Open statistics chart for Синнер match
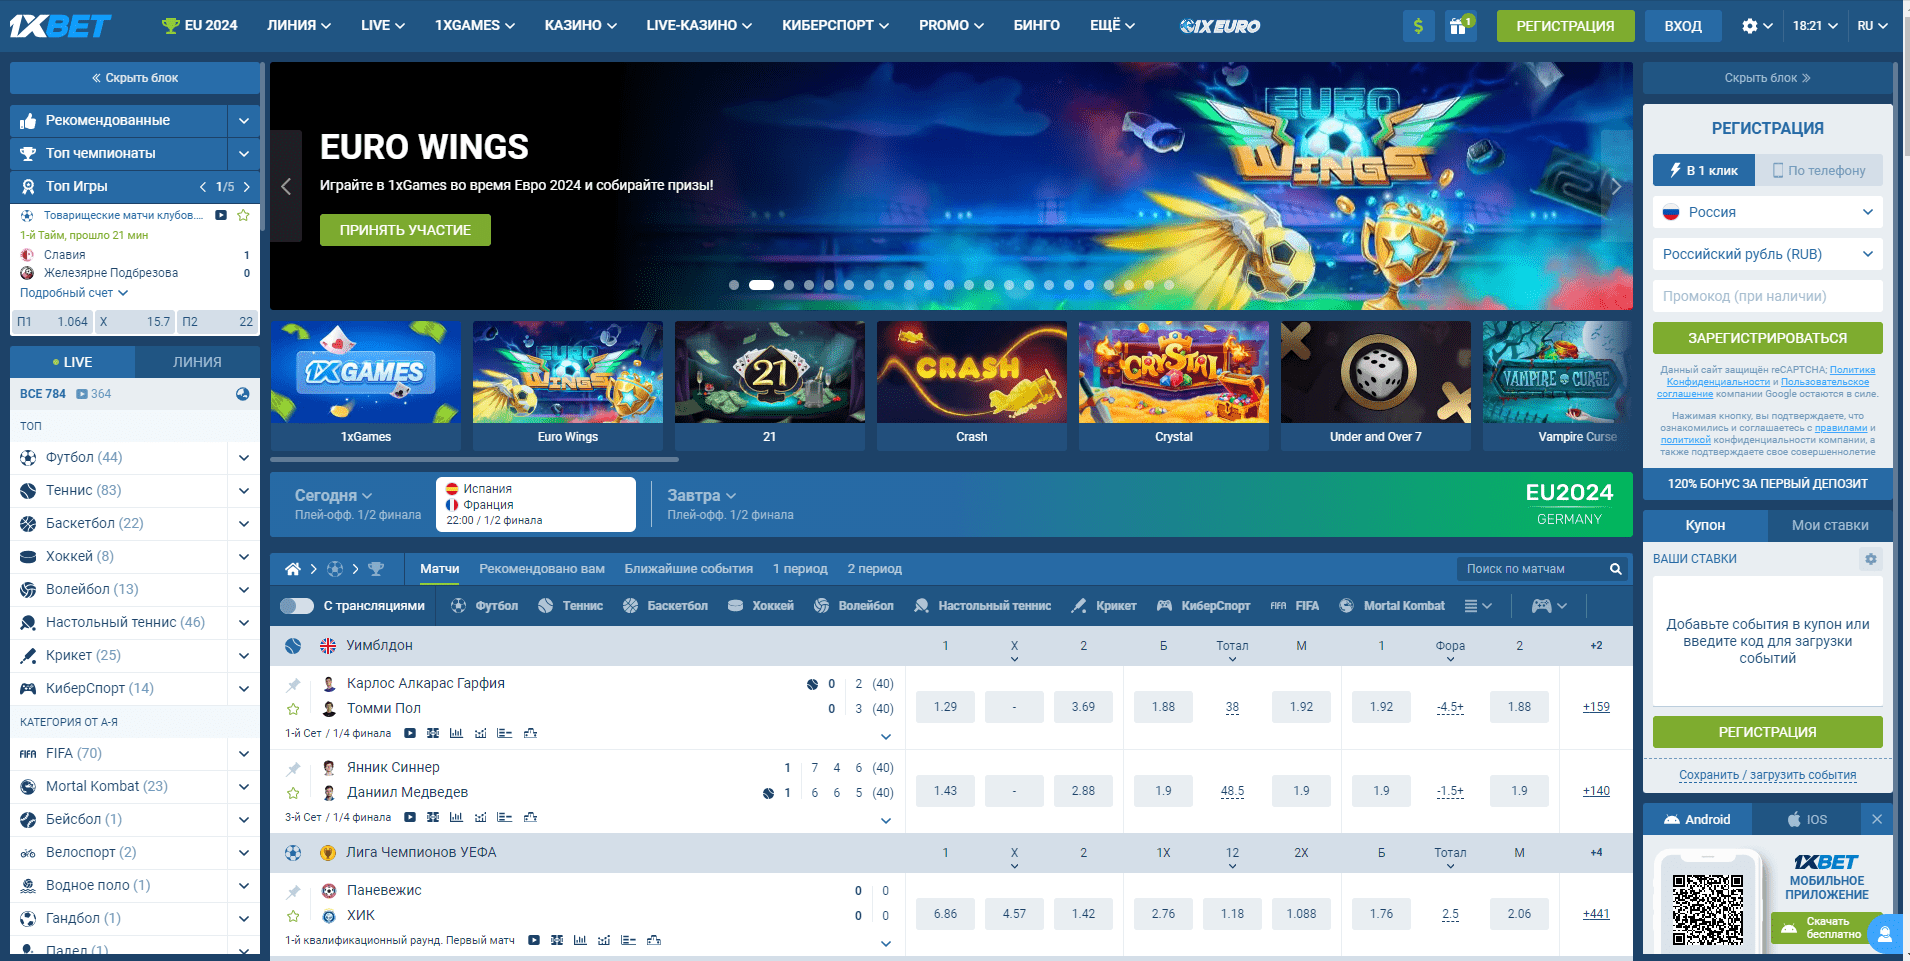Viewport: 1910px width, 961px height. tap(456, 817)
